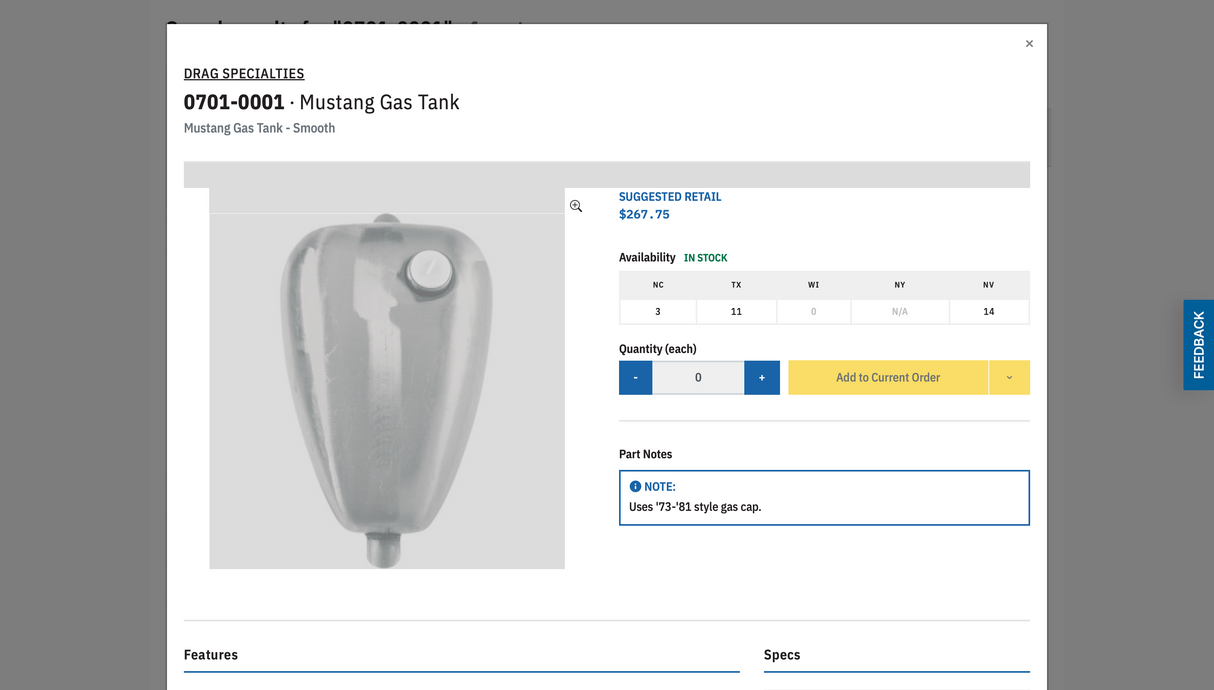Click the info icon in Part Notes
1214x690 pixels.
pos(635,487)
